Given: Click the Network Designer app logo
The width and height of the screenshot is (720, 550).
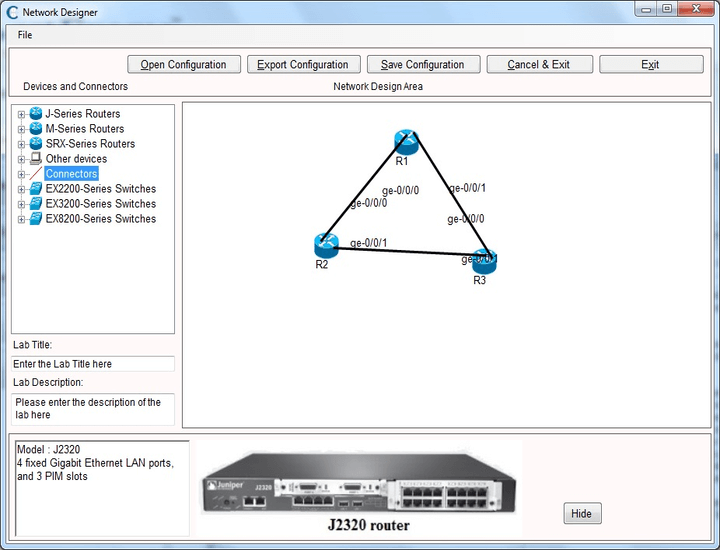Looking at the screenshot, I should coord(12,12).
